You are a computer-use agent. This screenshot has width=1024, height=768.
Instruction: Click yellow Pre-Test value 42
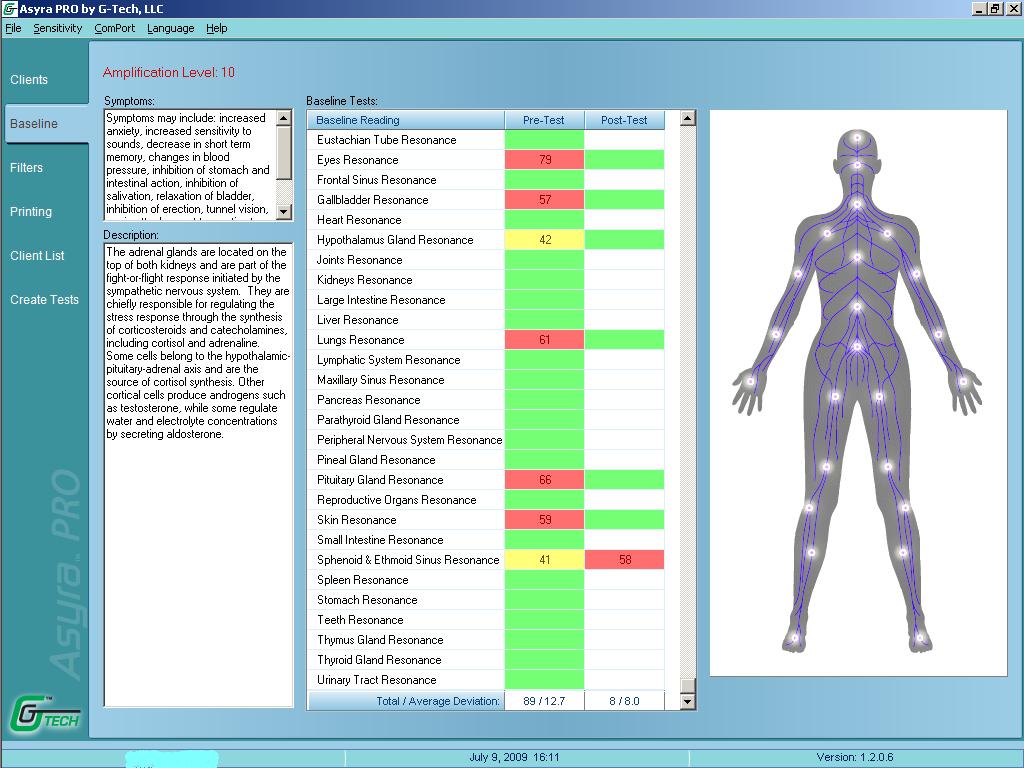pos(544,240)
